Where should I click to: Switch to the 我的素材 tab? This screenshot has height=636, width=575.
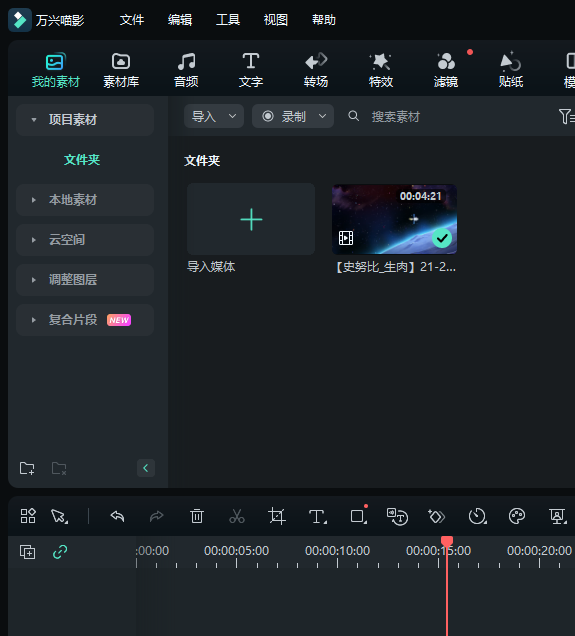point(56,70)
